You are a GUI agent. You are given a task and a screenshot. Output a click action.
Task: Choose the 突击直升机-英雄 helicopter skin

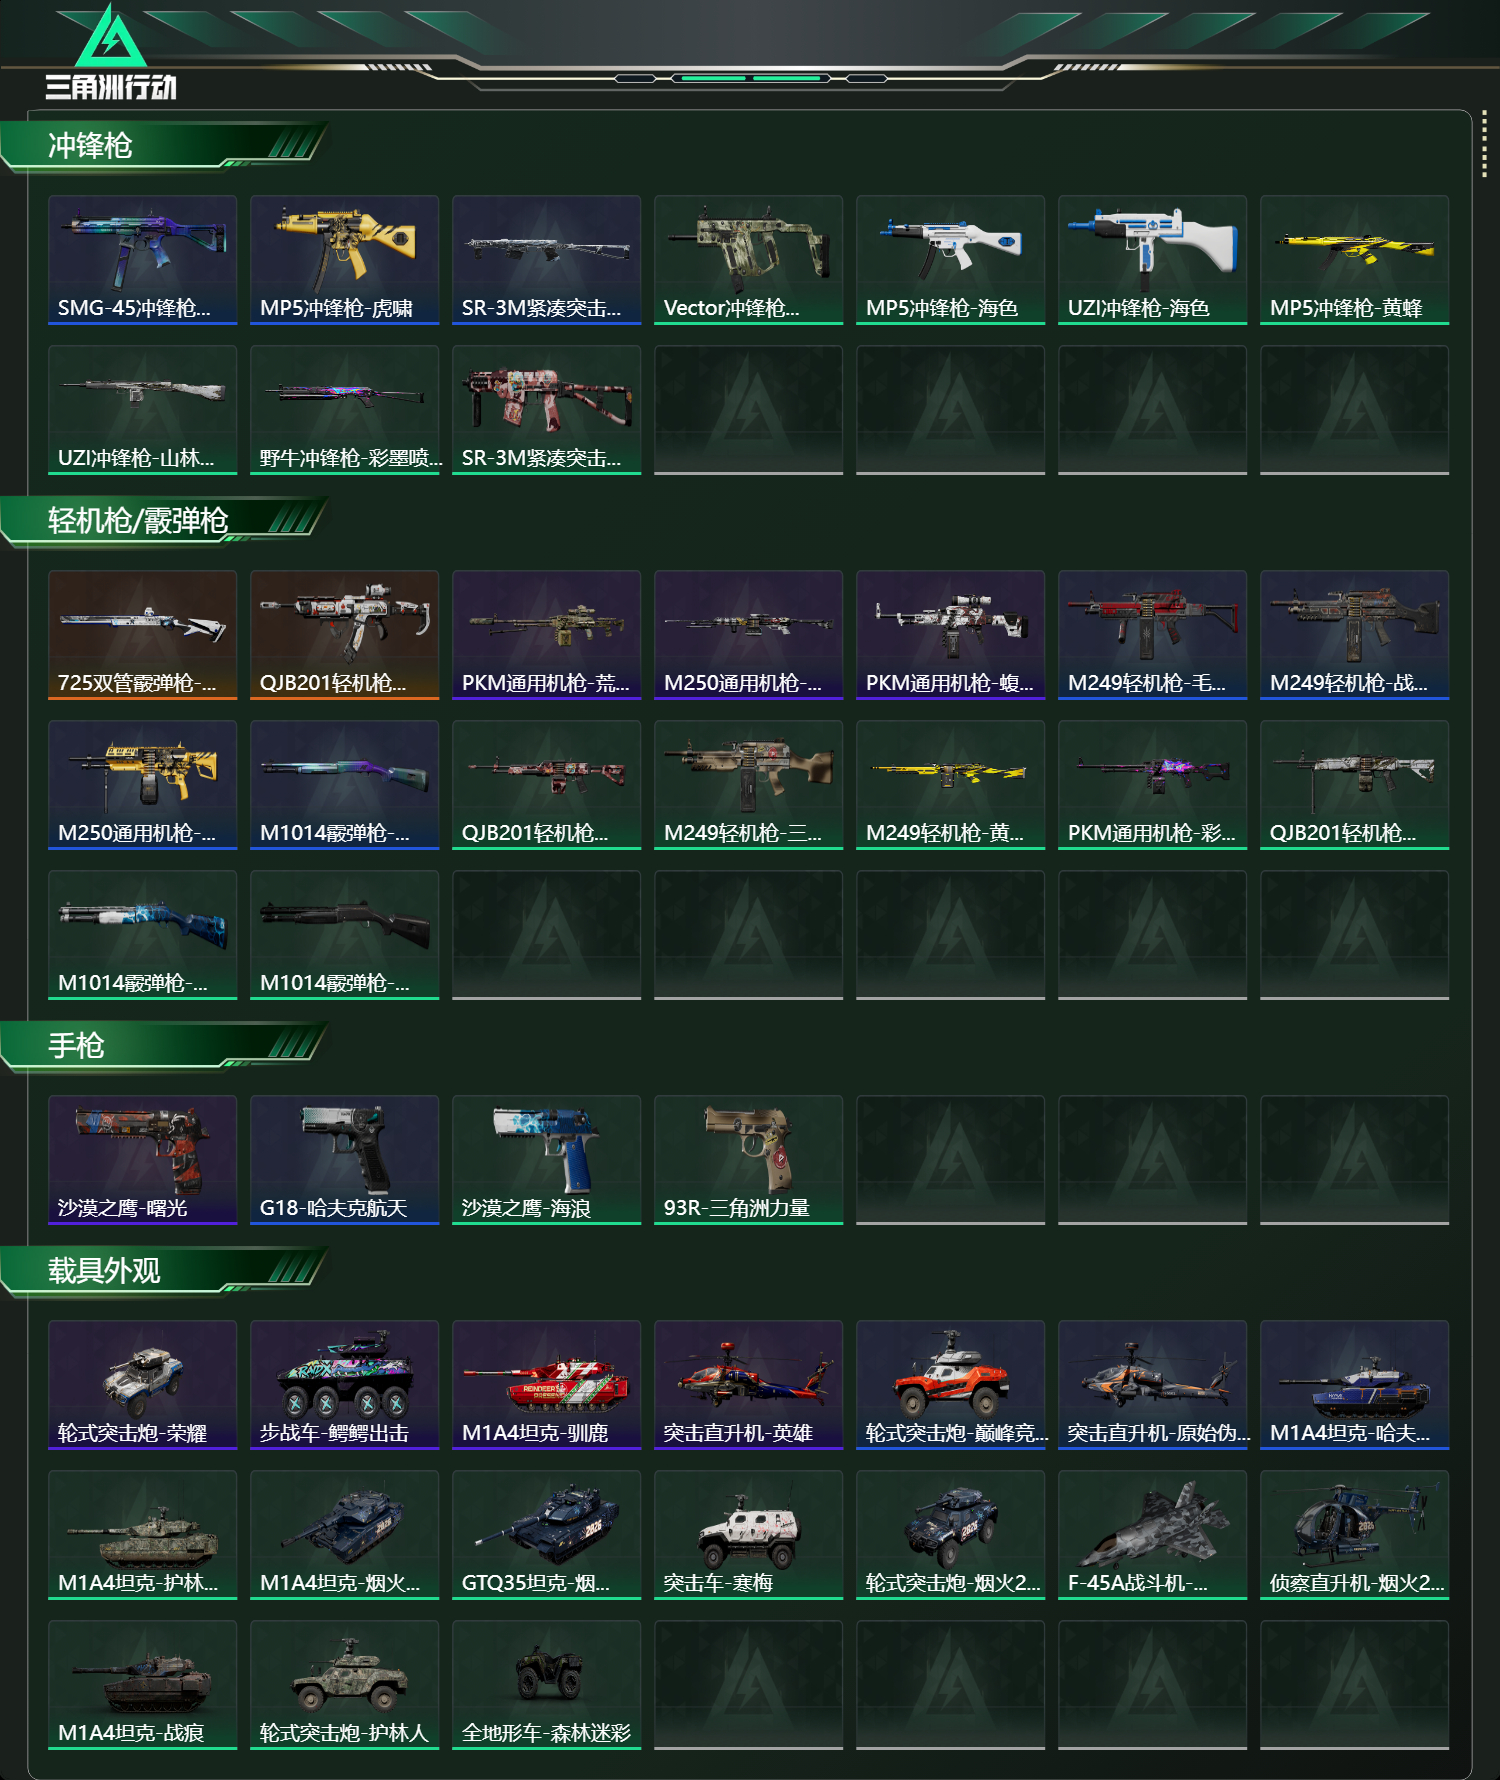pyautogui.click(x=748, y=1385)
